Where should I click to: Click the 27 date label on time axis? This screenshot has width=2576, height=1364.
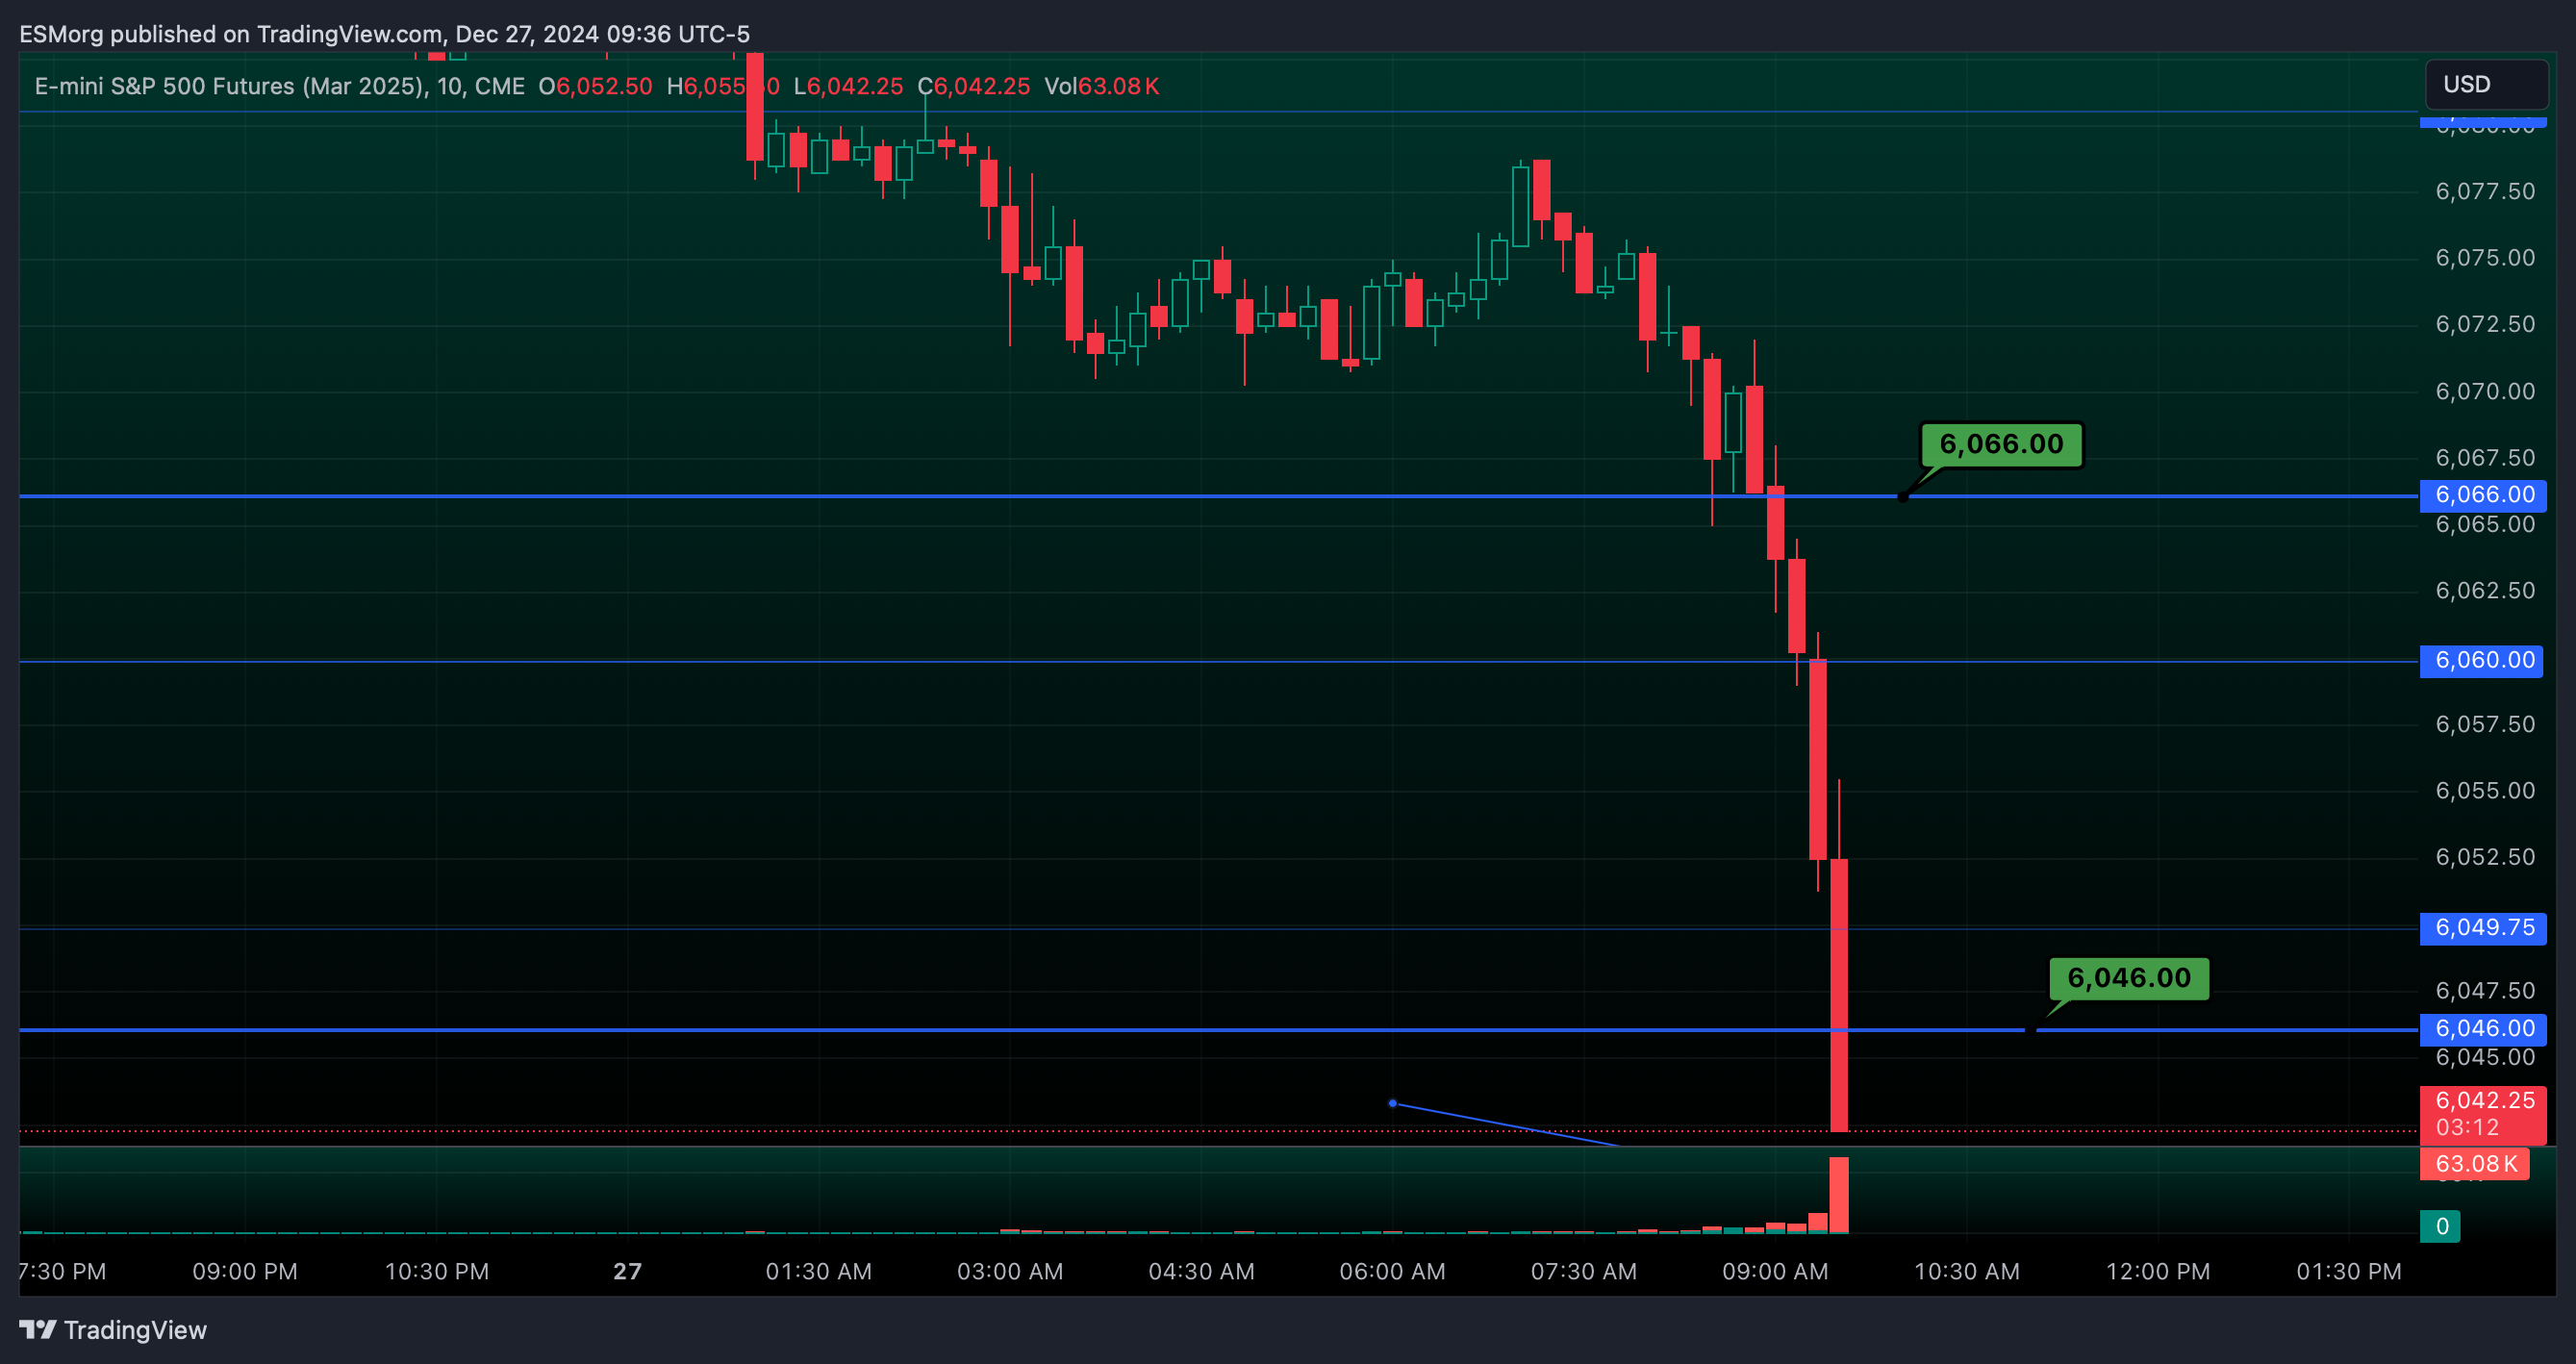[x=627, y=1272]
